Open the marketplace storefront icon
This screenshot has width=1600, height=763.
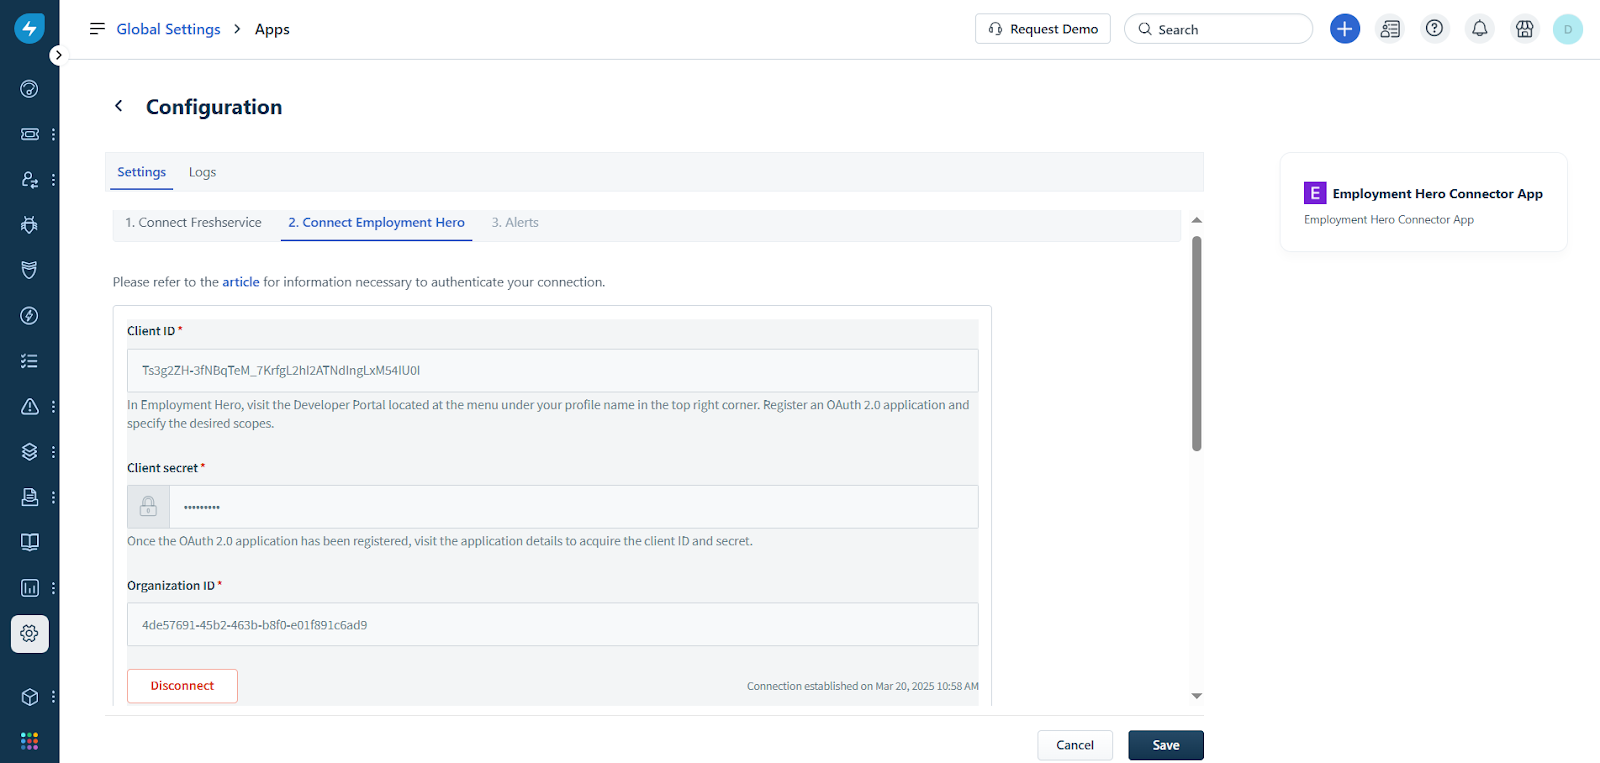coord(1525,29)
